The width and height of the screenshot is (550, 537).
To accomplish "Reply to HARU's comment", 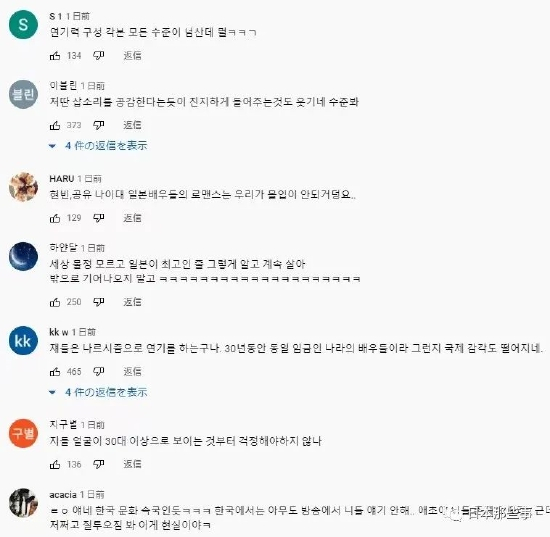I will coord(132,218).
